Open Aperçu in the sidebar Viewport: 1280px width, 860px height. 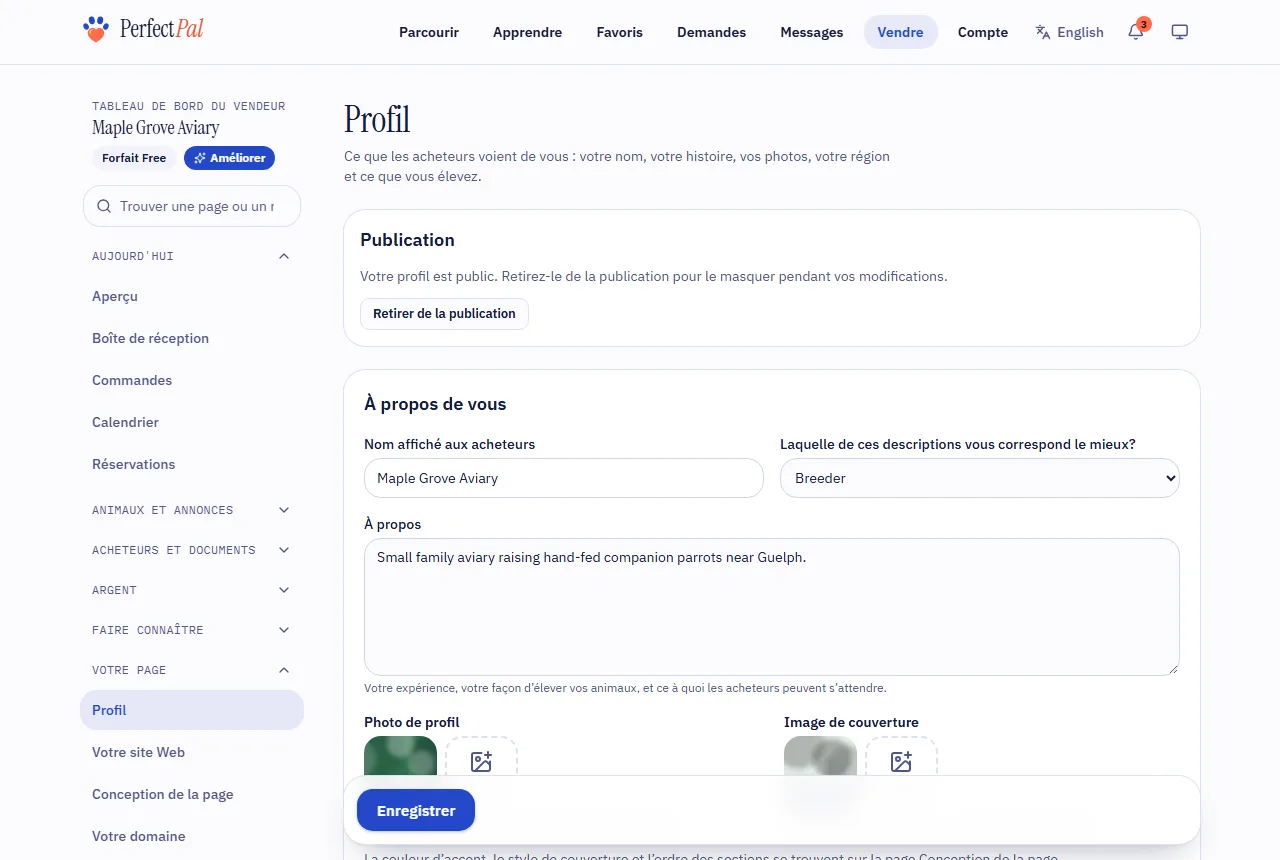(x=192, y=296)
